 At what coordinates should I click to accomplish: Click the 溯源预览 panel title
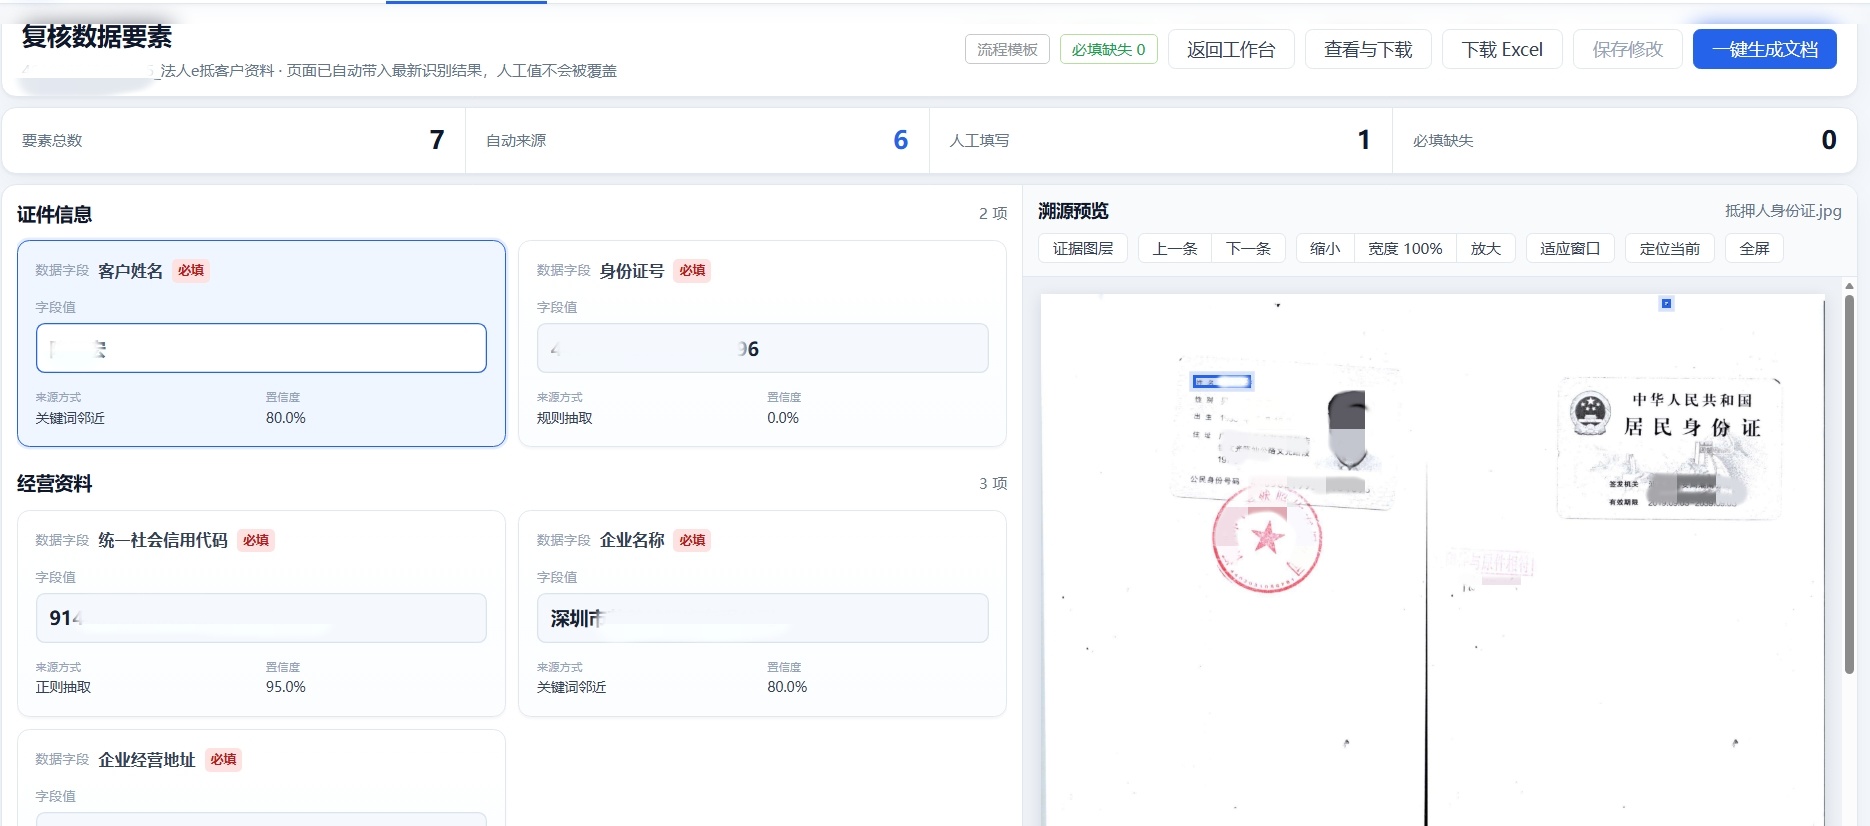[1073, 211]
